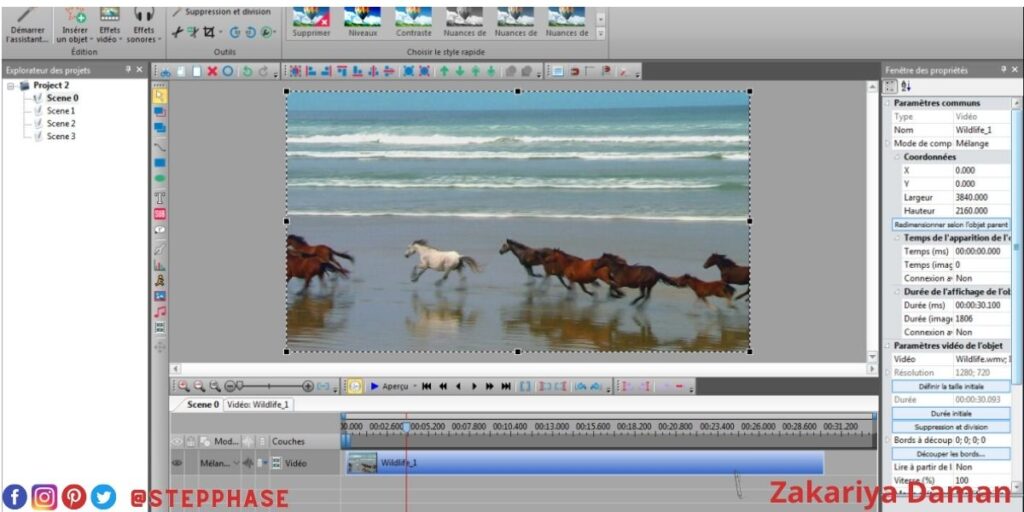Screen dimensions: 1024x512
Task: Select the crop tool in Outils
Action: (209, 32)
